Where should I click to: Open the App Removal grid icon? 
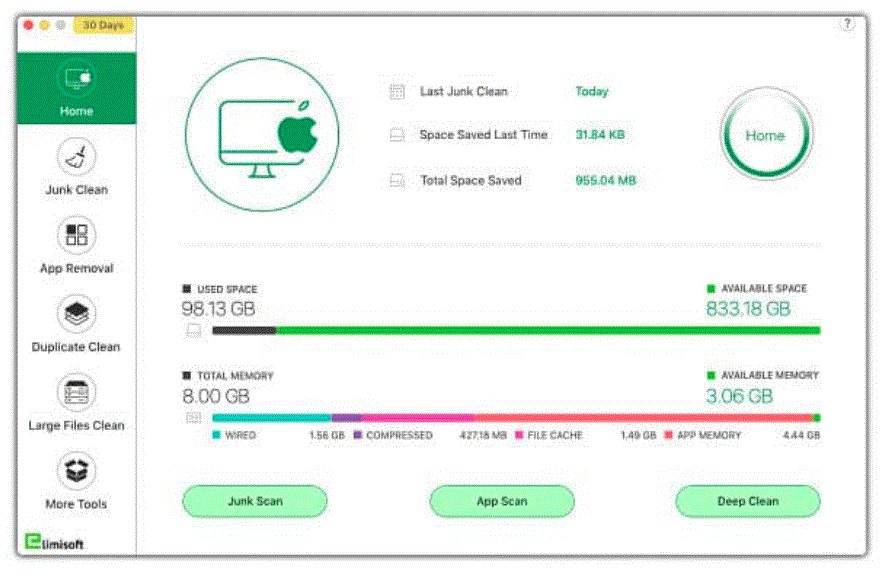click(76, 235)
